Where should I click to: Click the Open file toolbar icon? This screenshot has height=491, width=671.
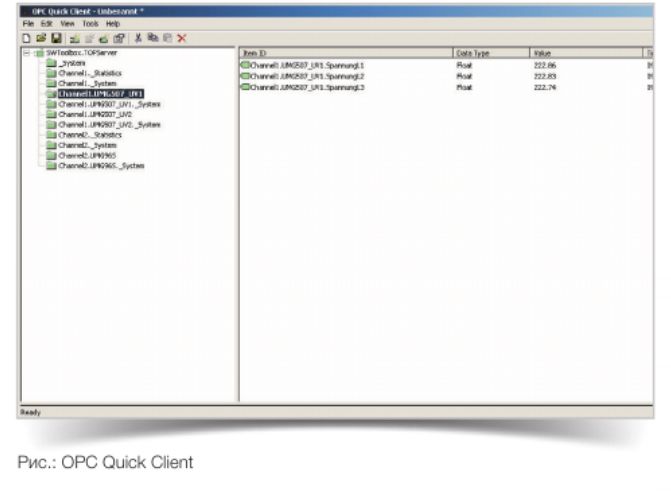coord(39,37)
